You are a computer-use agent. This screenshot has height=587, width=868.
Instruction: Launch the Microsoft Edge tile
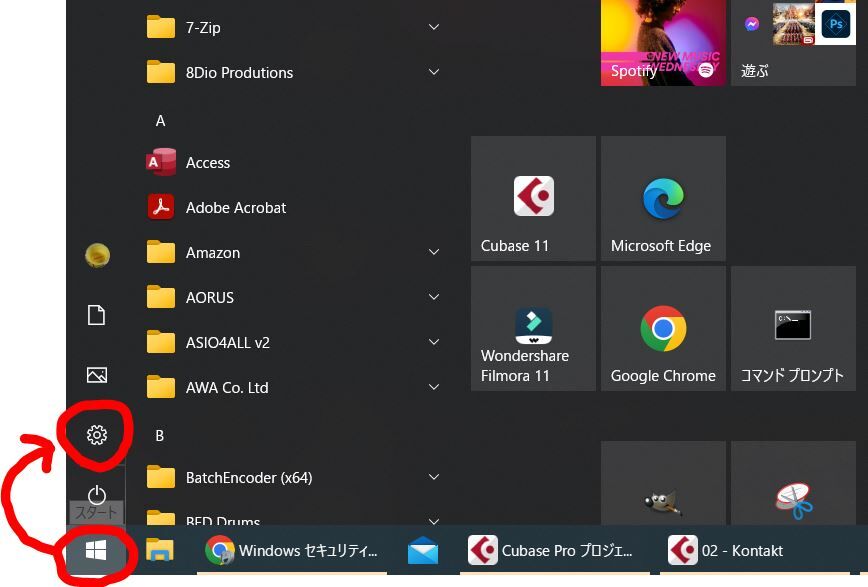(663, 198)
